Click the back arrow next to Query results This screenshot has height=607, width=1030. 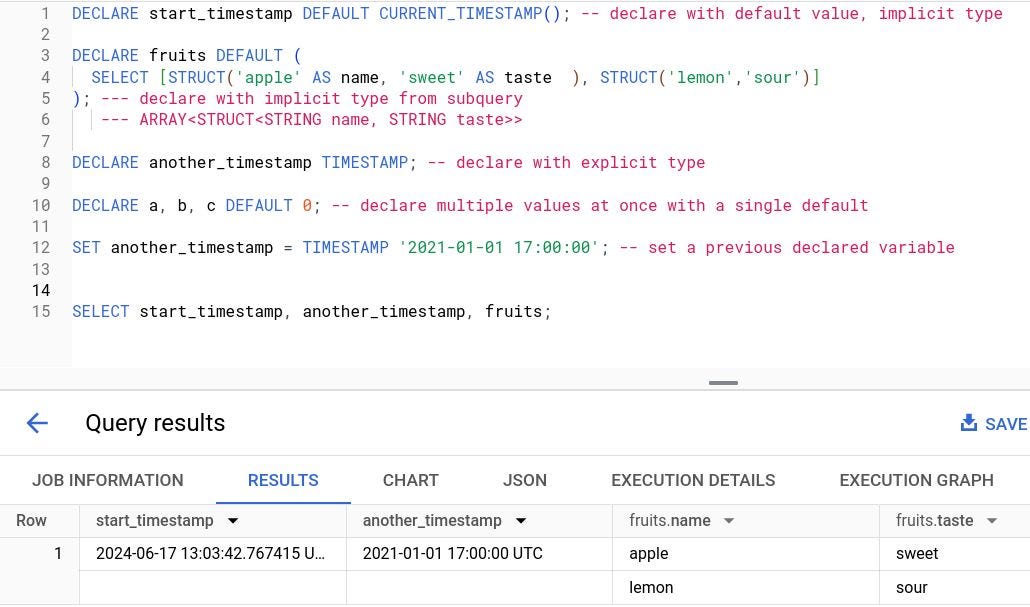click(x=37, y=423)
